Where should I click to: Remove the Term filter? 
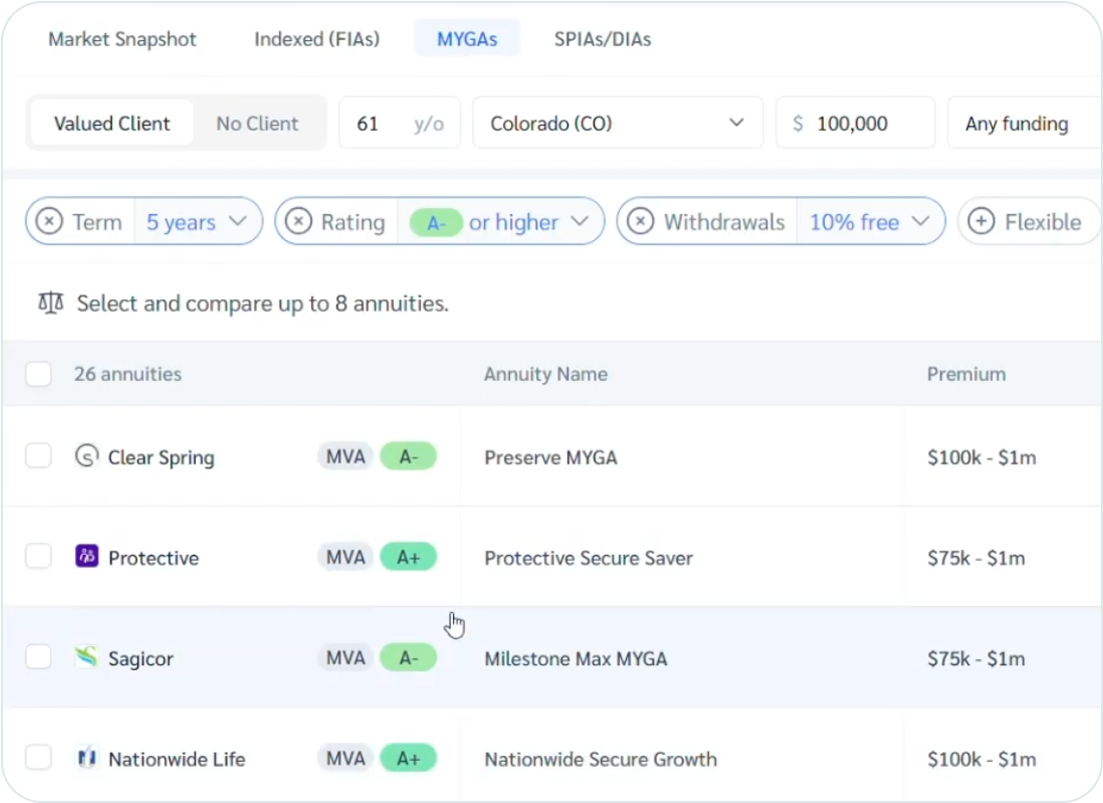click(x=49, y=221)
